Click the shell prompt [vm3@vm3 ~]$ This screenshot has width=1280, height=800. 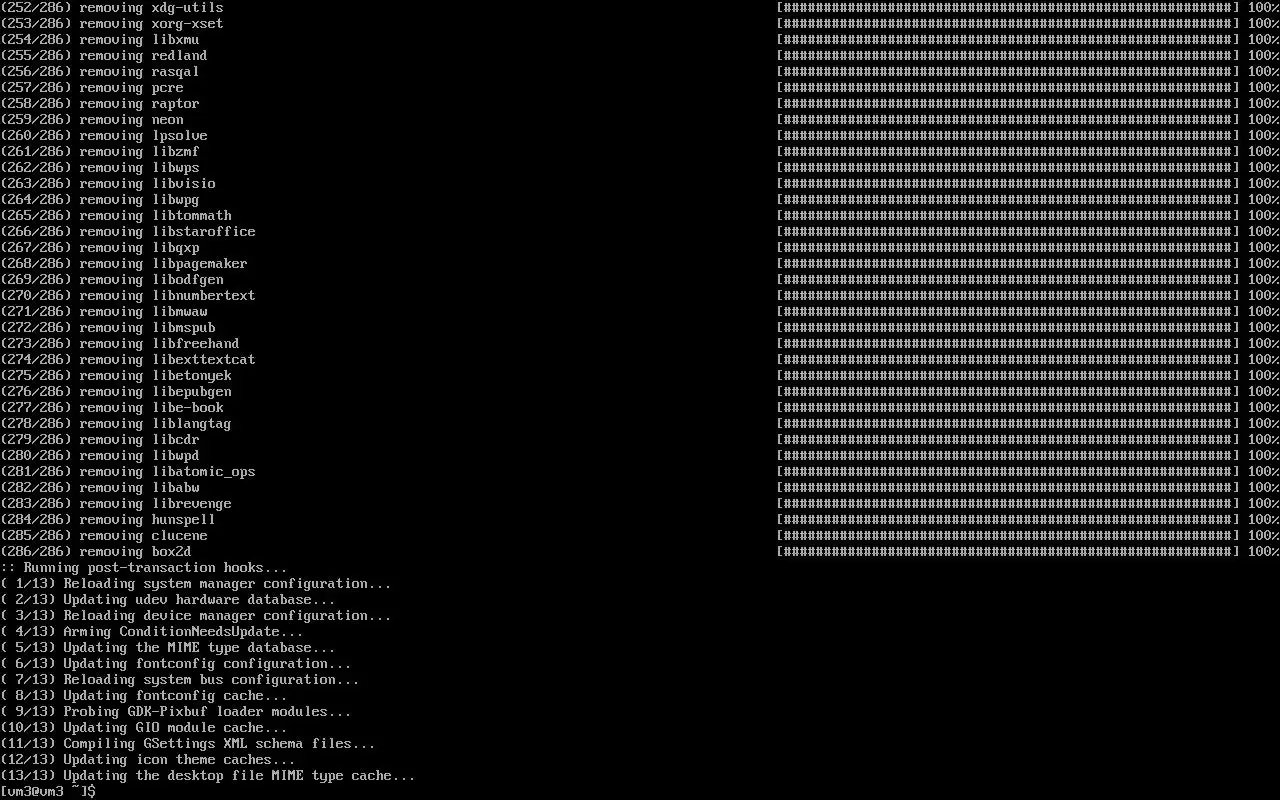click(x=48, y=791)
